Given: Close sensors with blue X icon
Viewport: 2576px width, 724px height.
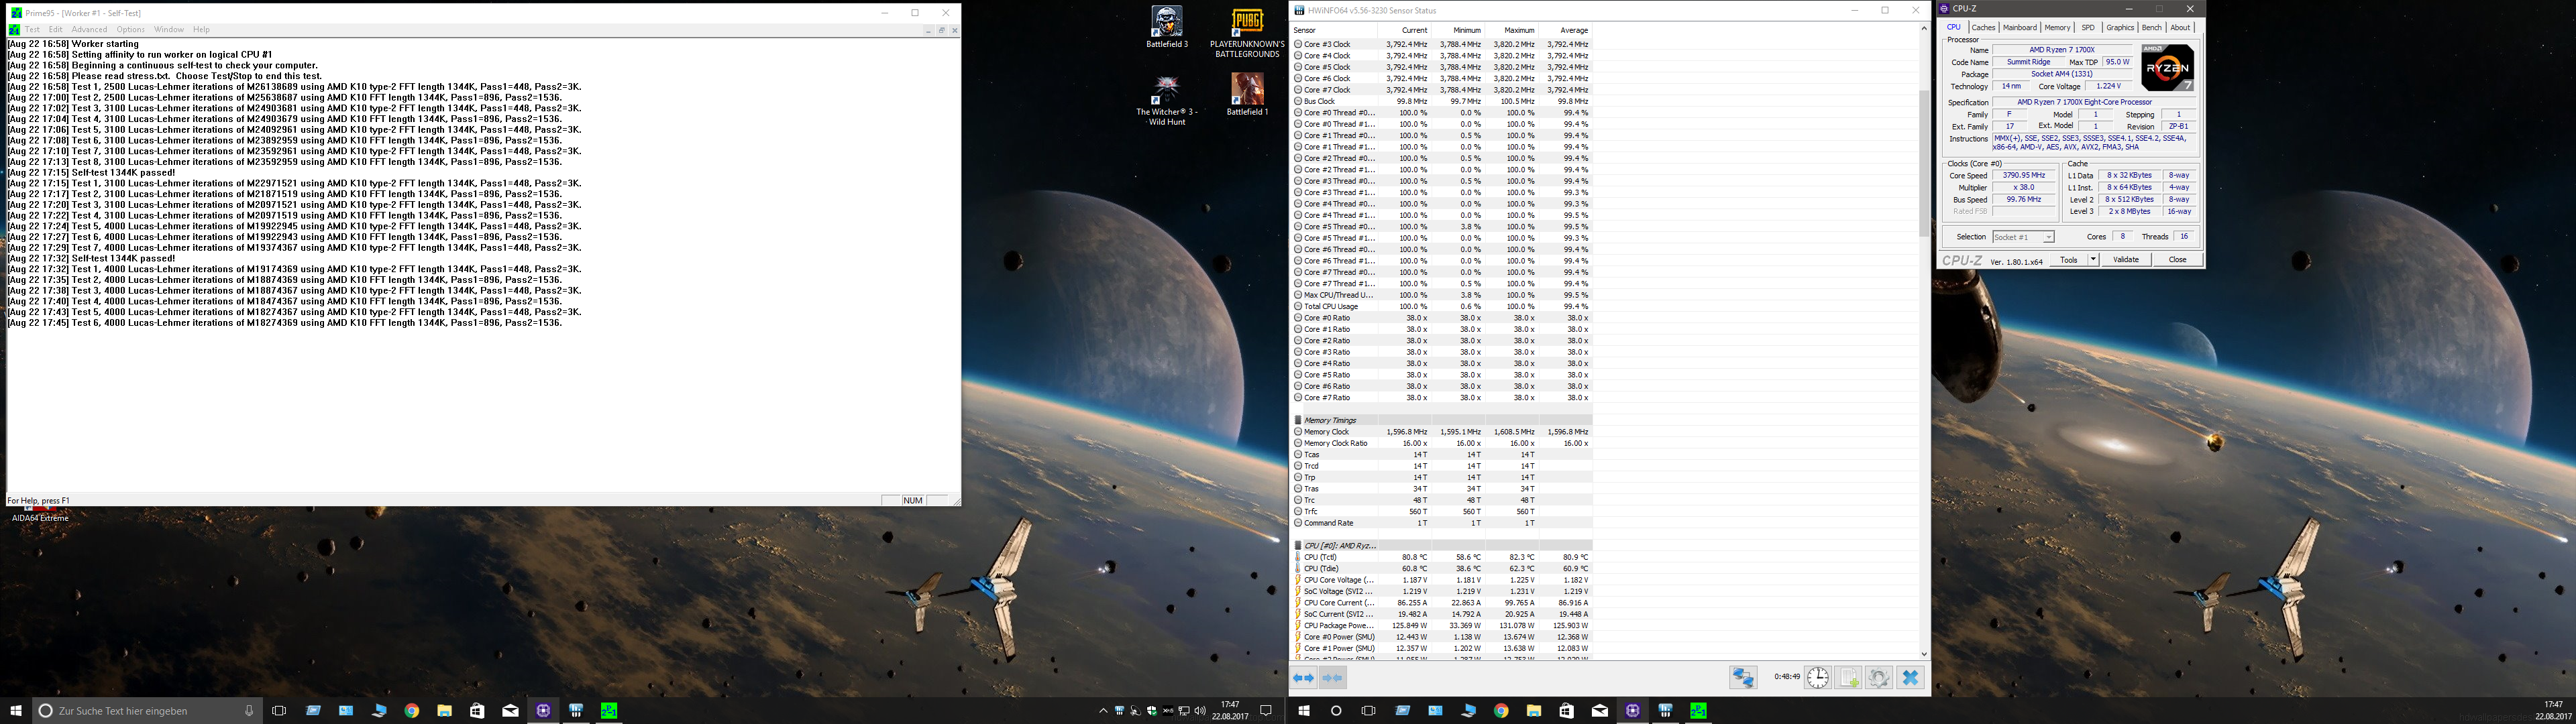Looking at the screenshot, I should (1910, 678).
